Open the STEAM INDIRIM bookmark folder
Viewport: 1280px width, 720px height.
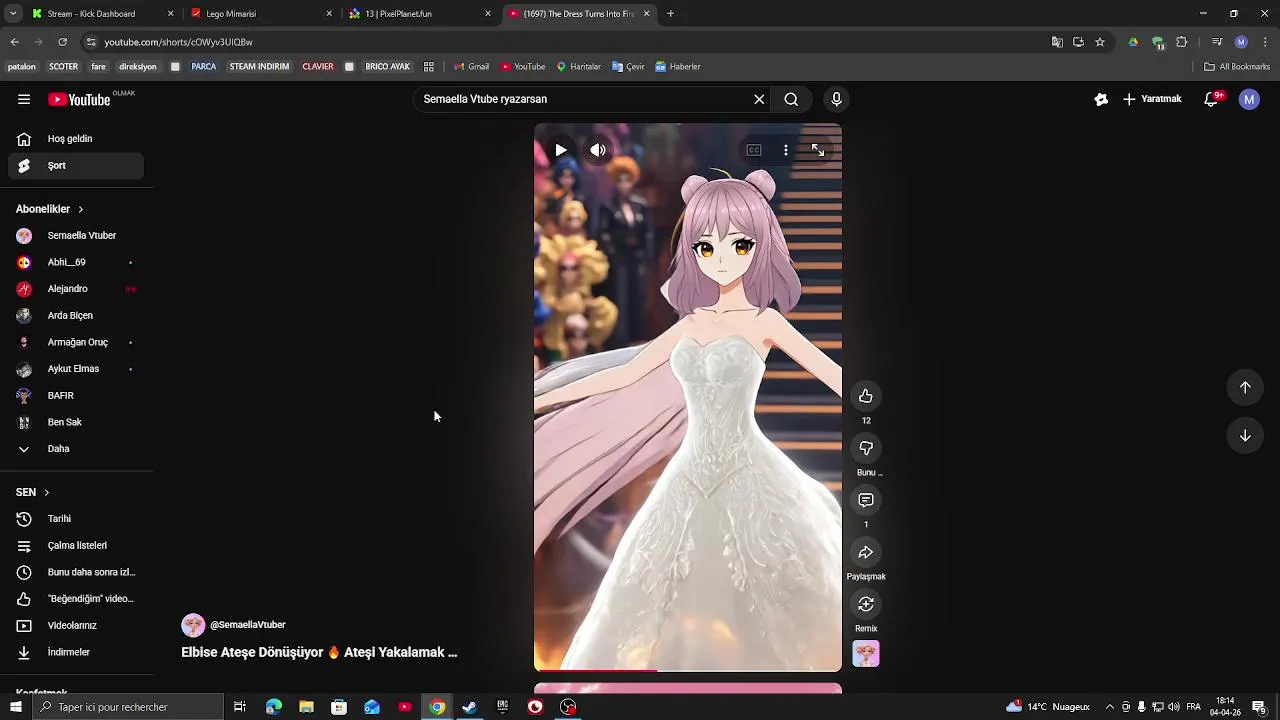(x=259, y=67)
